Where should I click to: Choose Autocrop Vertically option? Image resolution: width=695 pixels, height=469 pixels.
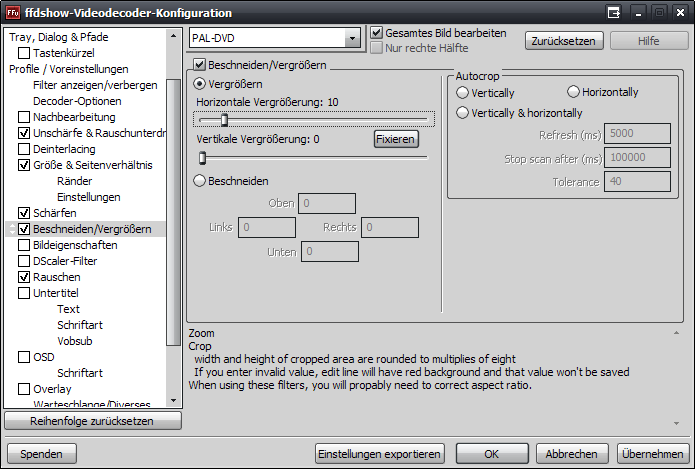[462, 93]
